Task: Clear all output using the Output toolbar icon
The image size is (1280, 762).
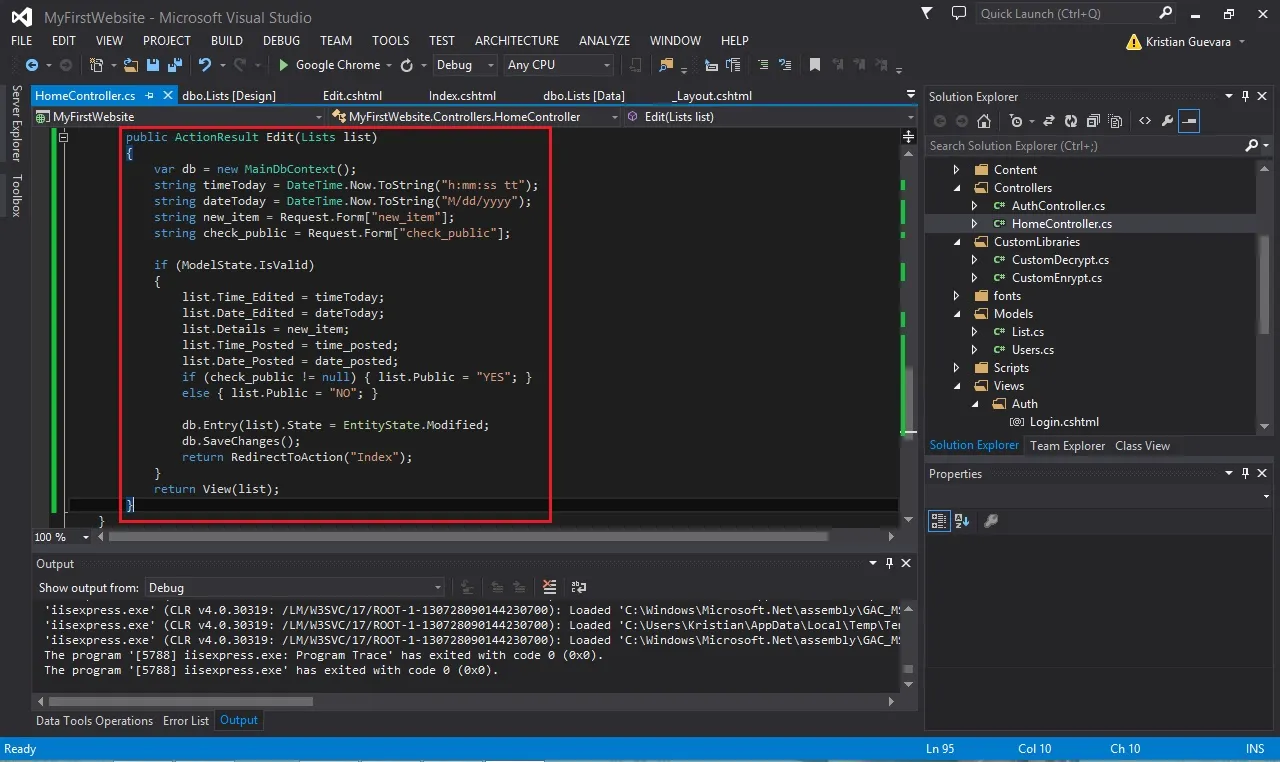Action: (549, 587)
